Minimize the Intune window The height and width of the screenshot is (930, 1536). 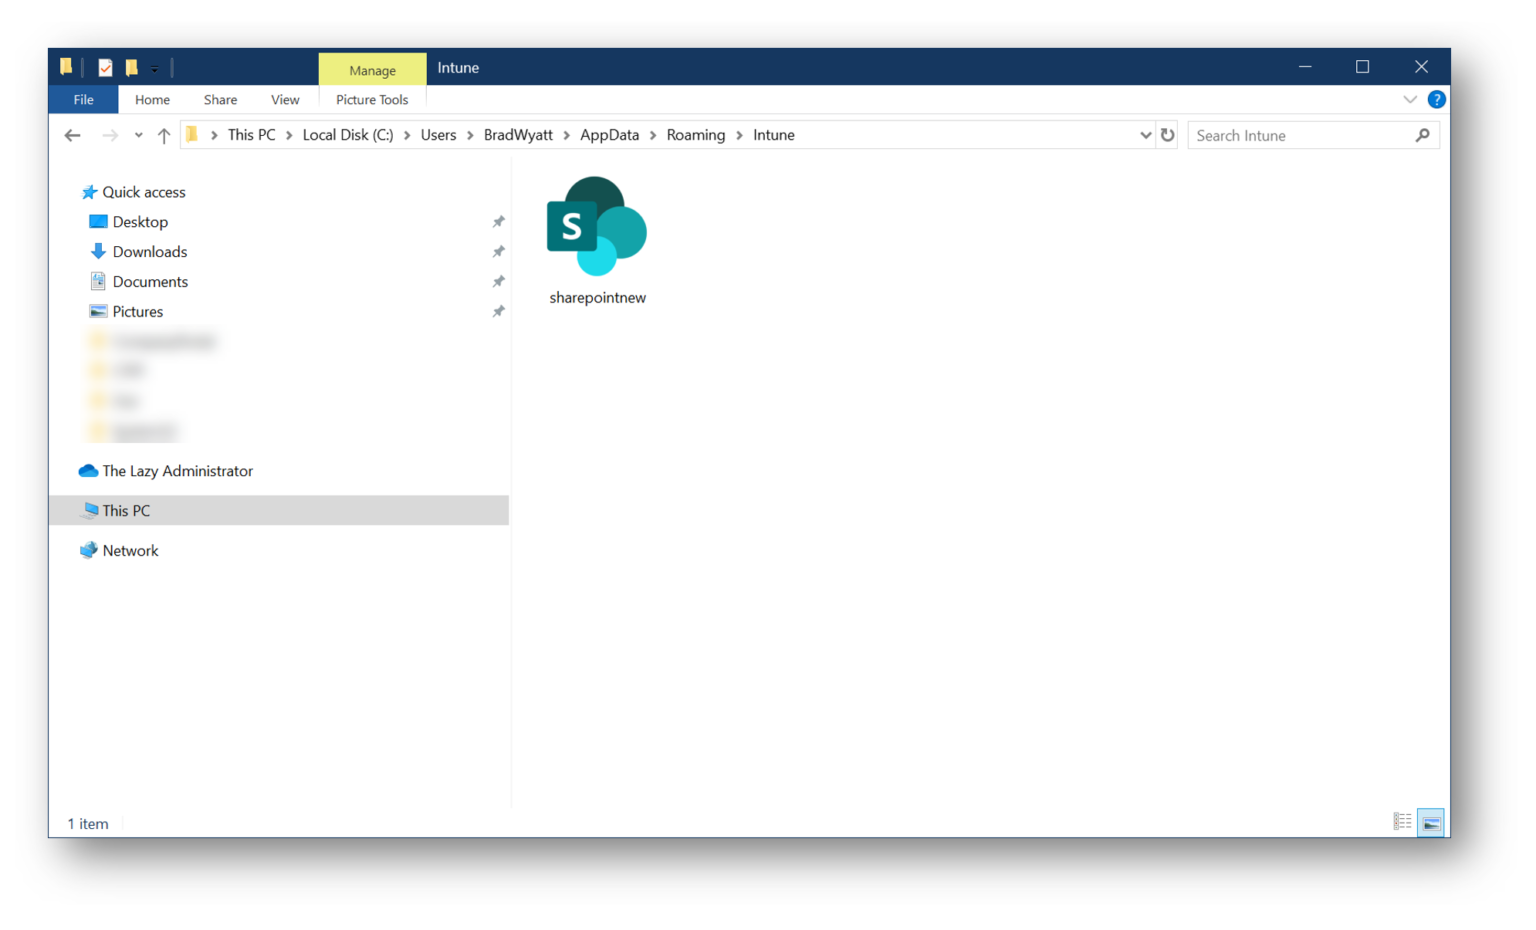coord(1305,67)
